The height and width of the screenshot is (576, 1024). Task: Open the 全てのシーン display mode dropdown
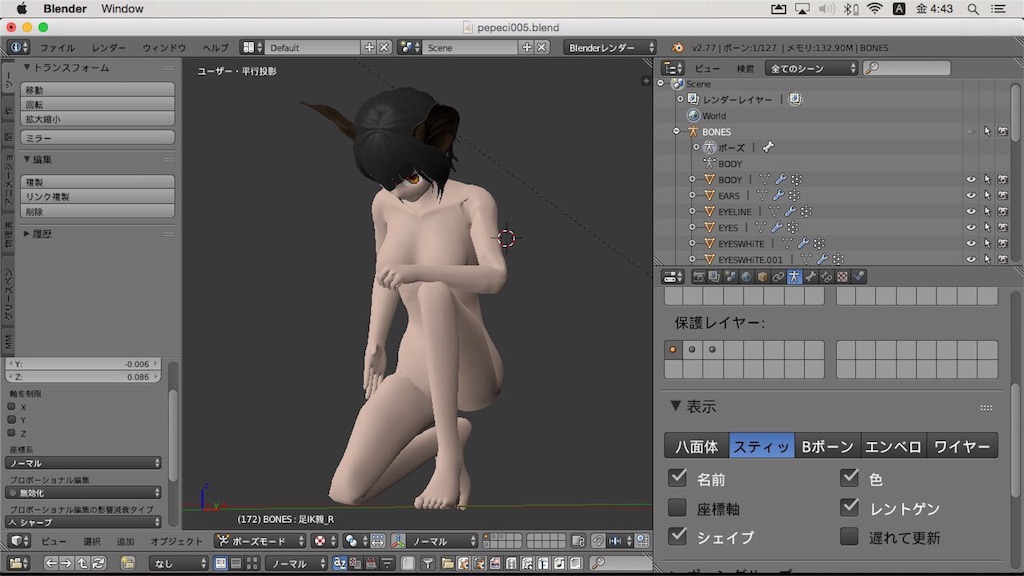click(812, 68)
